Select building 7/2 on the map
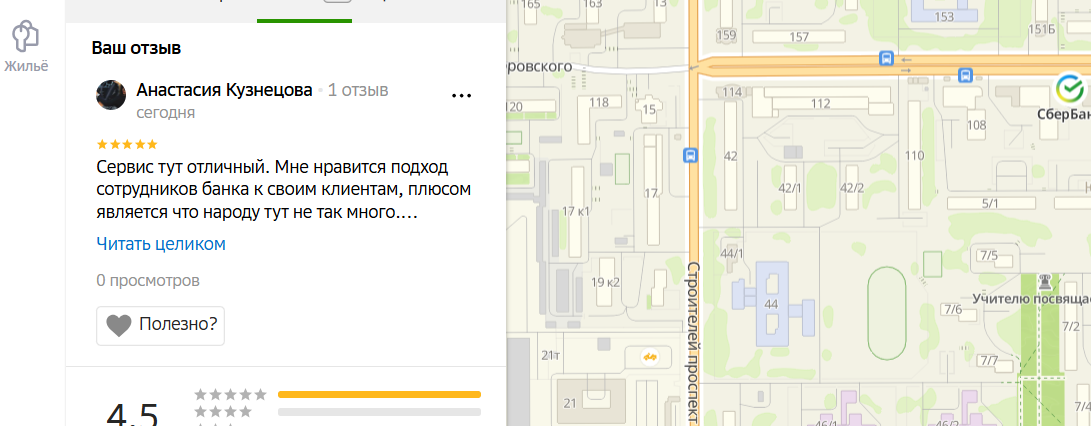Screen dimensions: 1091x426 1072,327
